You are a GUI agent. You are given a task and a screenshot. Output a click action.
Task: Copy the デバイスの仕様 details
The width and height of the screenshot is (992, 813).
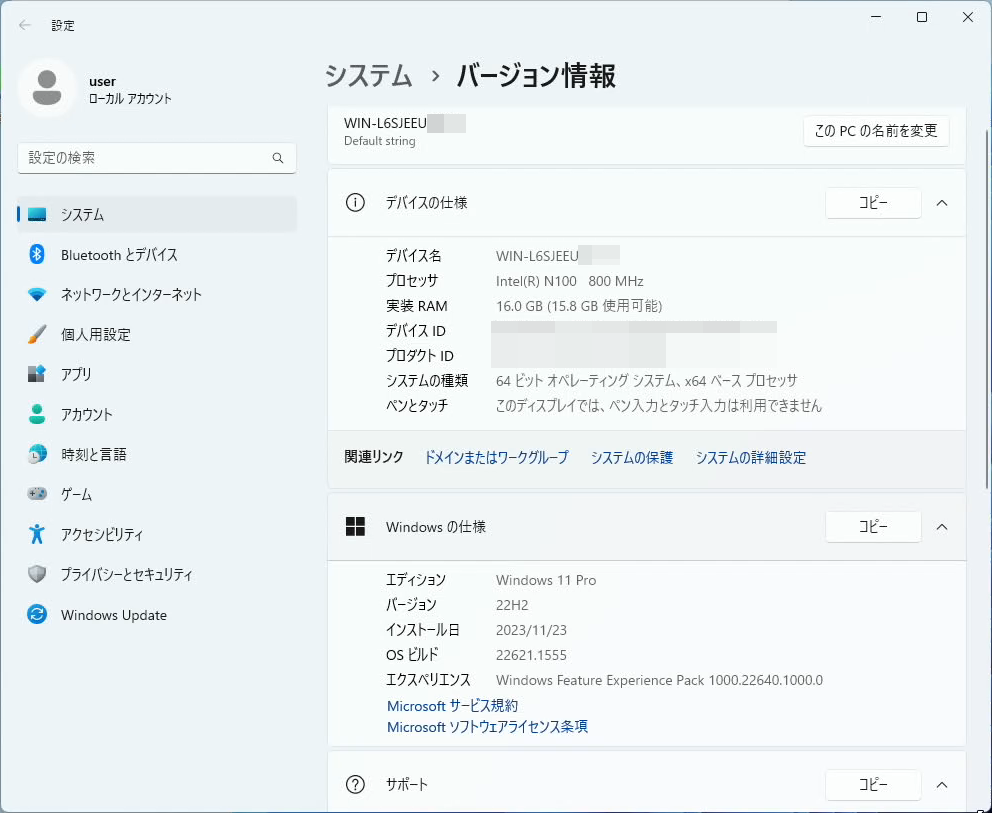point(873,203)
